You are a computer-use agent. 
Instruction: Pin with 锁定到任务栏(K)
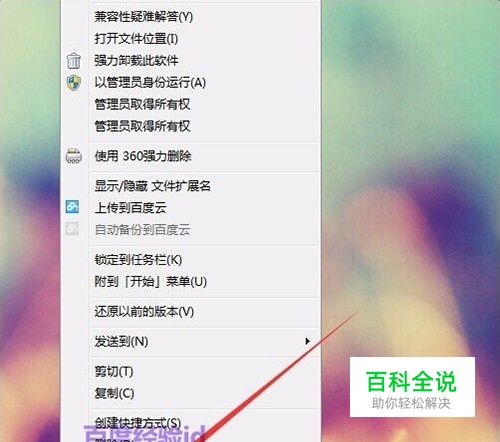point(138,260)
